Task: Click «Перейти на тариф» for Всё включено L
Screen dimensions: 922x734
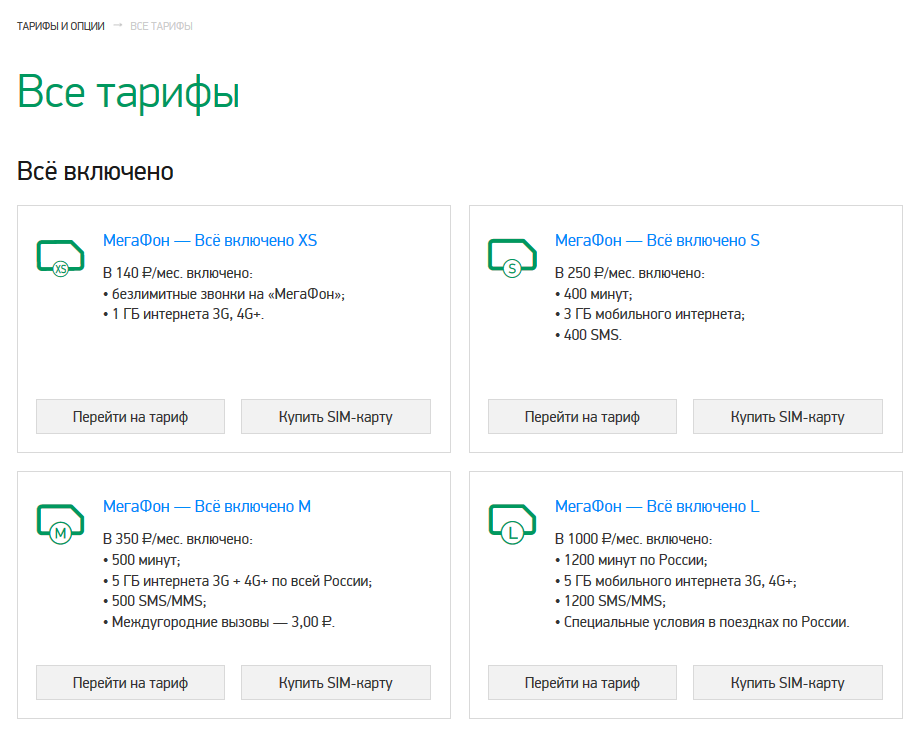Action: tap(581, 683)
